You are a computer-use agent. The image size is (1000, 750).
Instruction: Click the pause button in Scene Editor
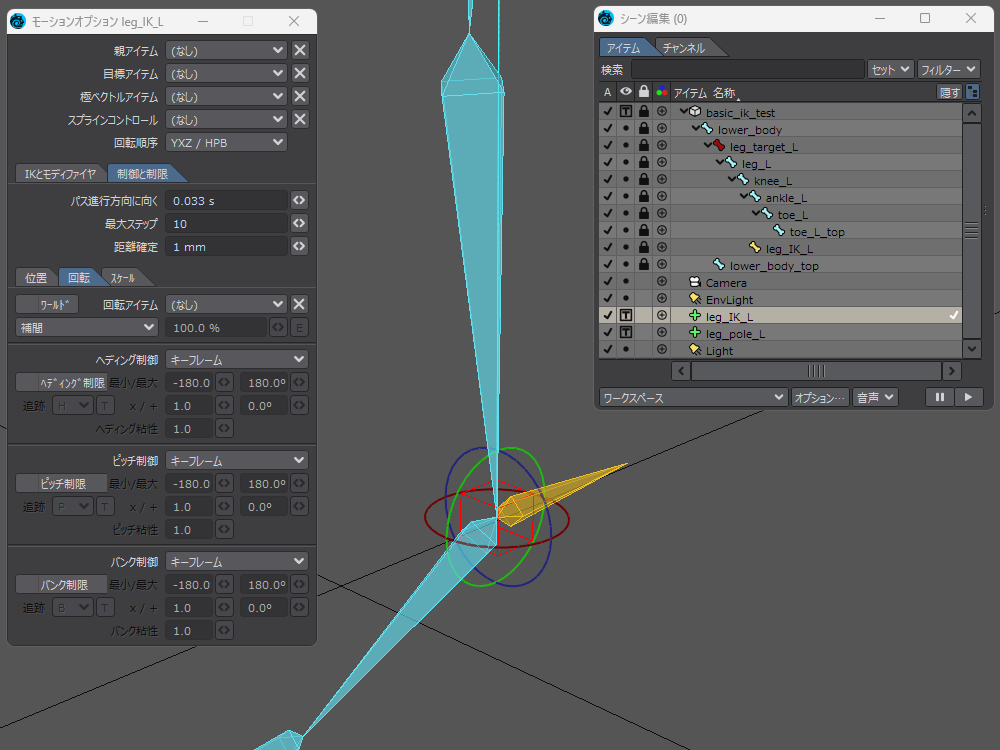(x=939, y=397)
